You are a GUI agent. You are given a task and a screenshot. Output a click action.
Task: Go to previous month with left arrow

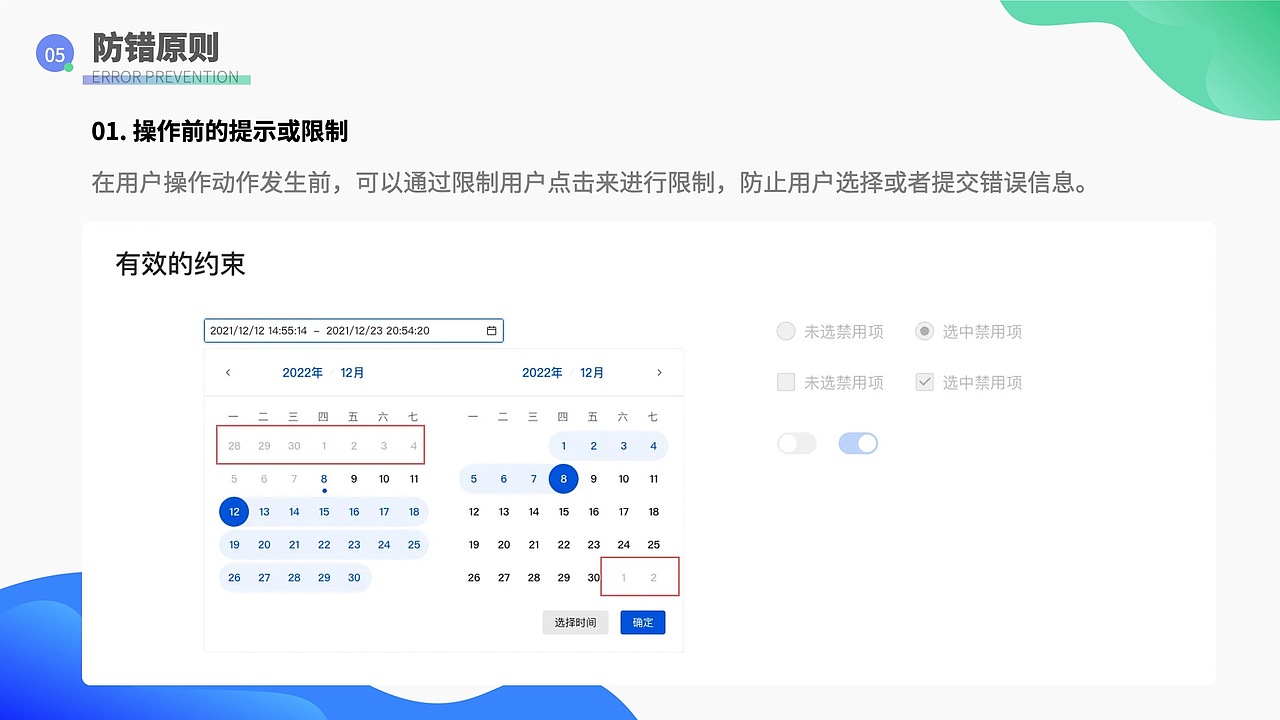(228, 373)
